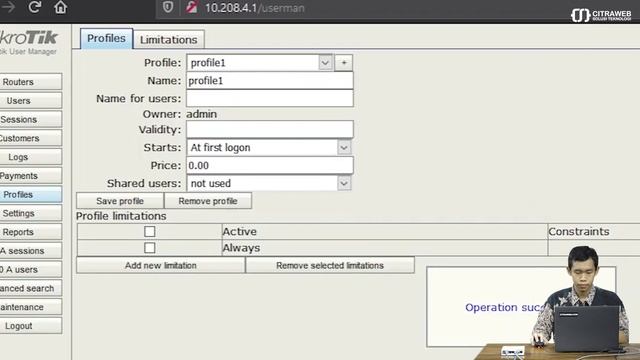
Task: Go to browser home page icon
Action: [x=60, y=7]
